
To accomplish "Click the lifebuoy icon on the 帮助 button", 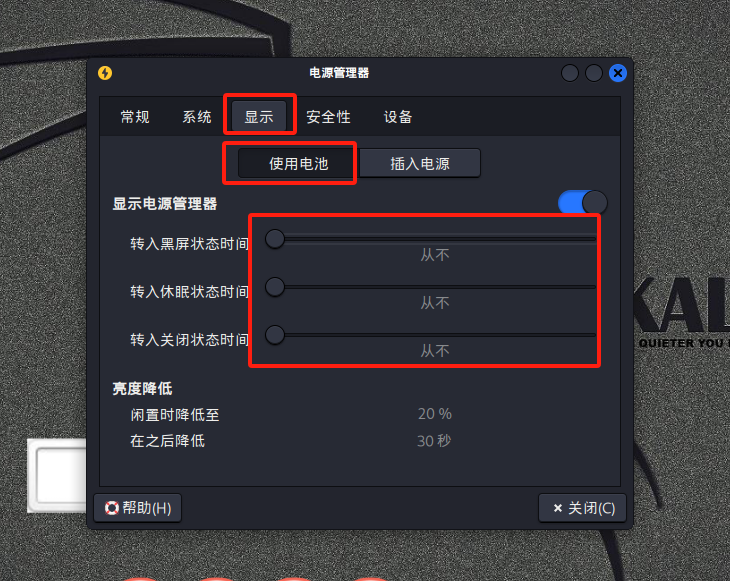I will click(112, 508).
